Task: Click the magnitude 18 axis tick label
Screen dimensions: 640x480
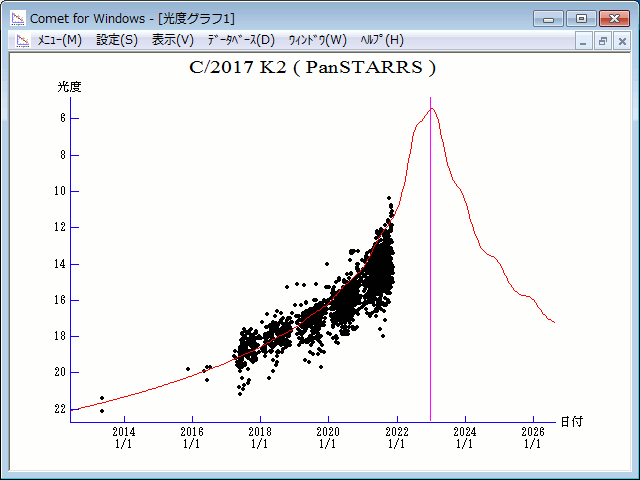Action: click(60, 336)
